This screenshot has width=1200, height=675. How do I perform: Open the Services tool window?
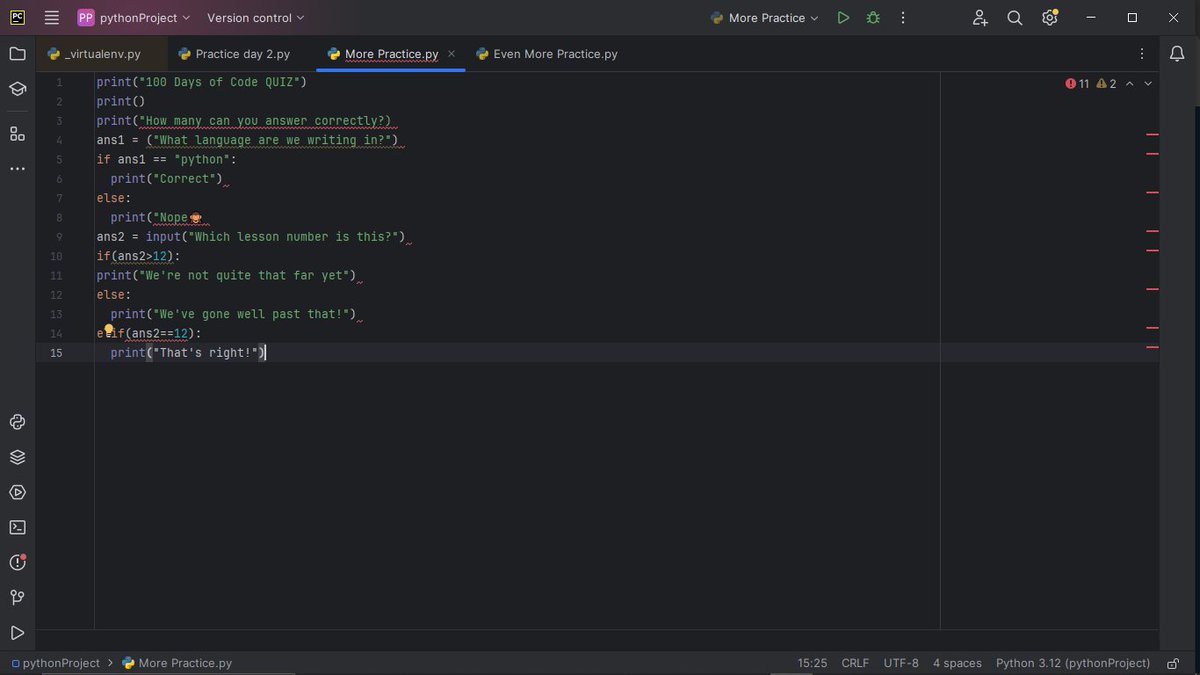pos(17,492)
